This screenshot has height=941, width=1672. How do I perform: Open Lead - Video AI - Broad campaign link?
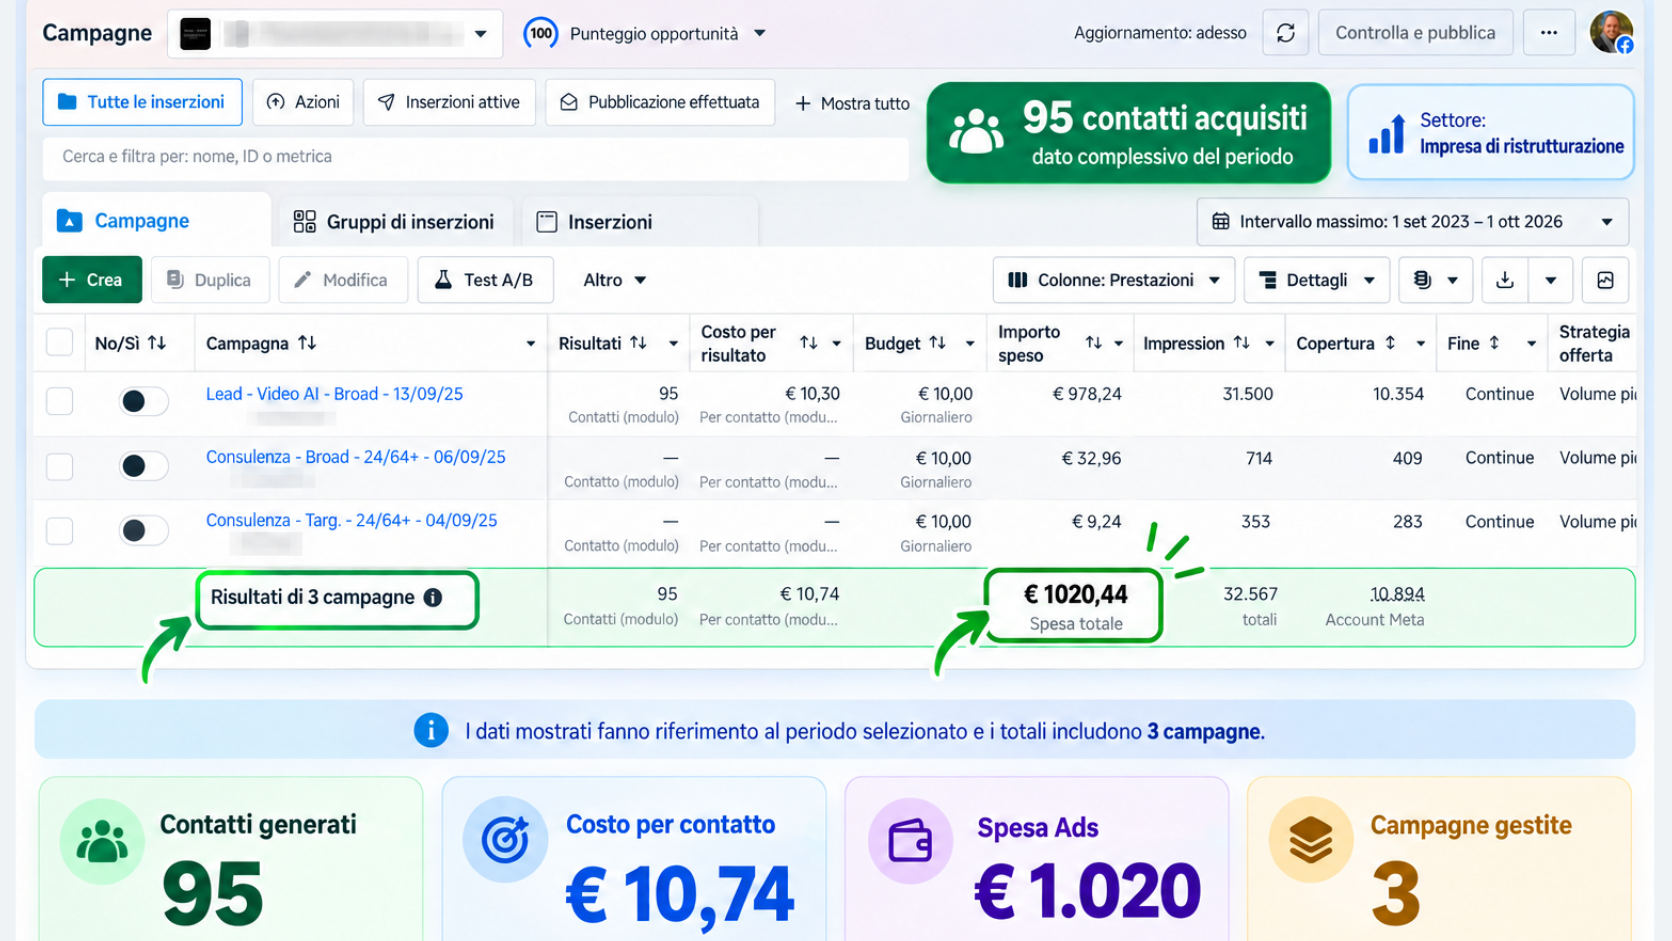tap(334, 393)
